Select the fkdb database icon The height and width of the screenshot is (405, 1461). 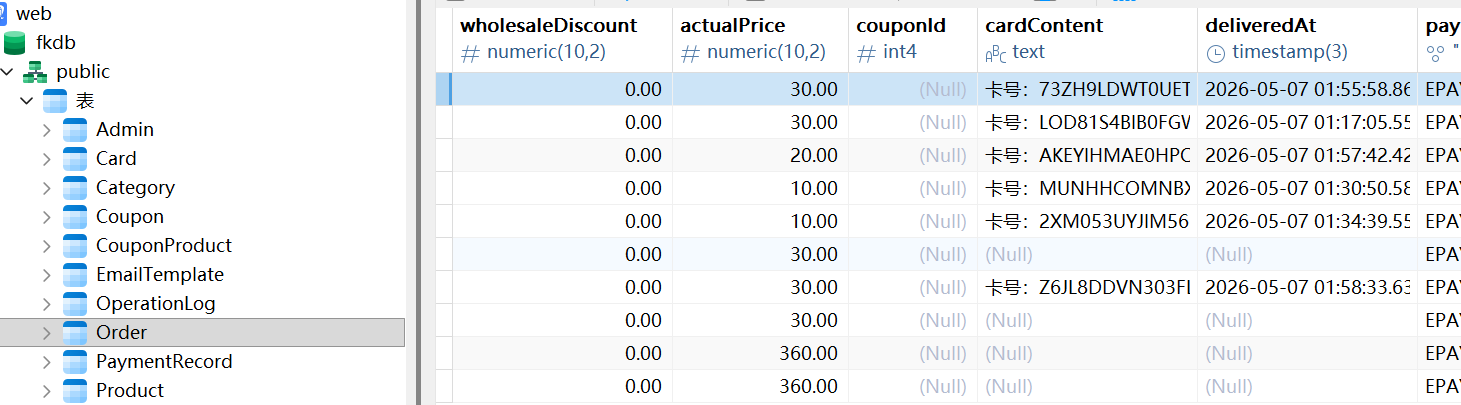pyautogui.click(x=15, y=43)
